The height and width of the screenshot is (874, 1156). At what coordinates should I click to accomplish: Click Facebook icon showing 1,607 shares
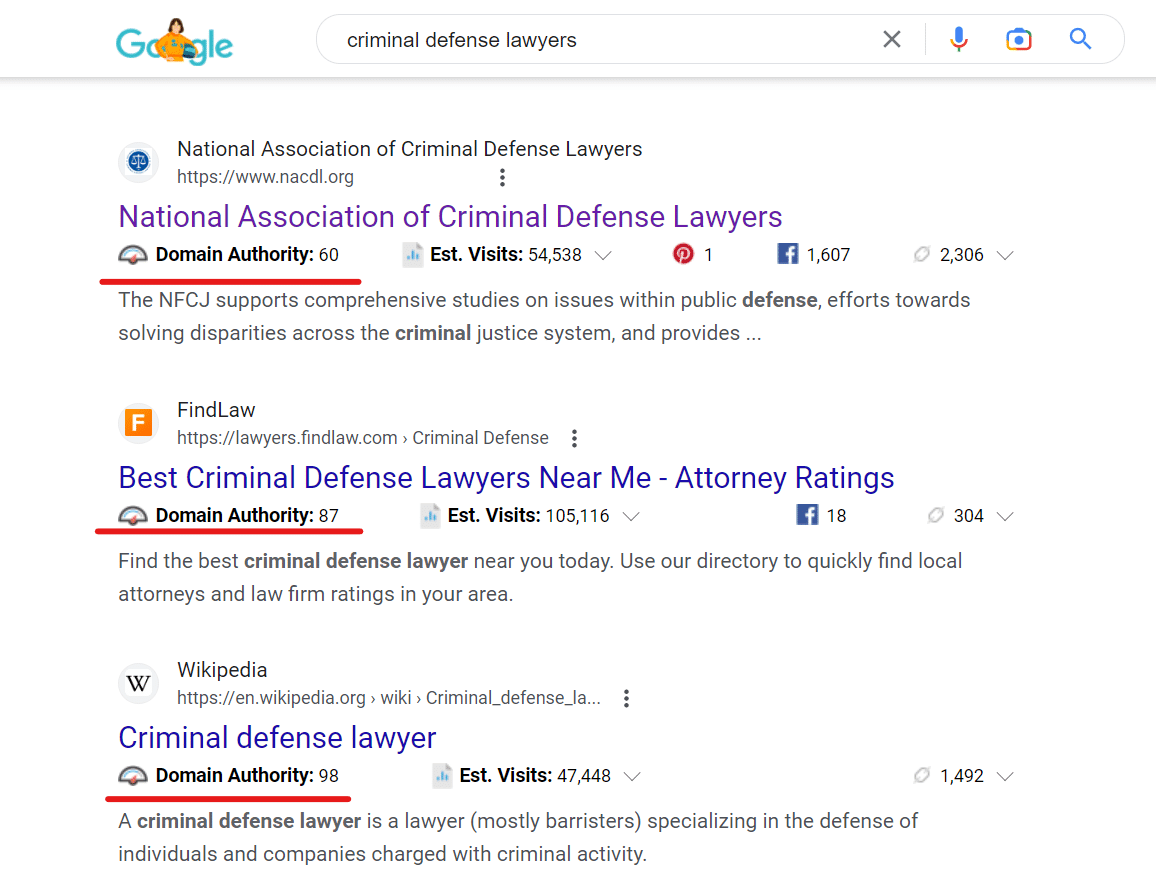(x=787, y=254)
